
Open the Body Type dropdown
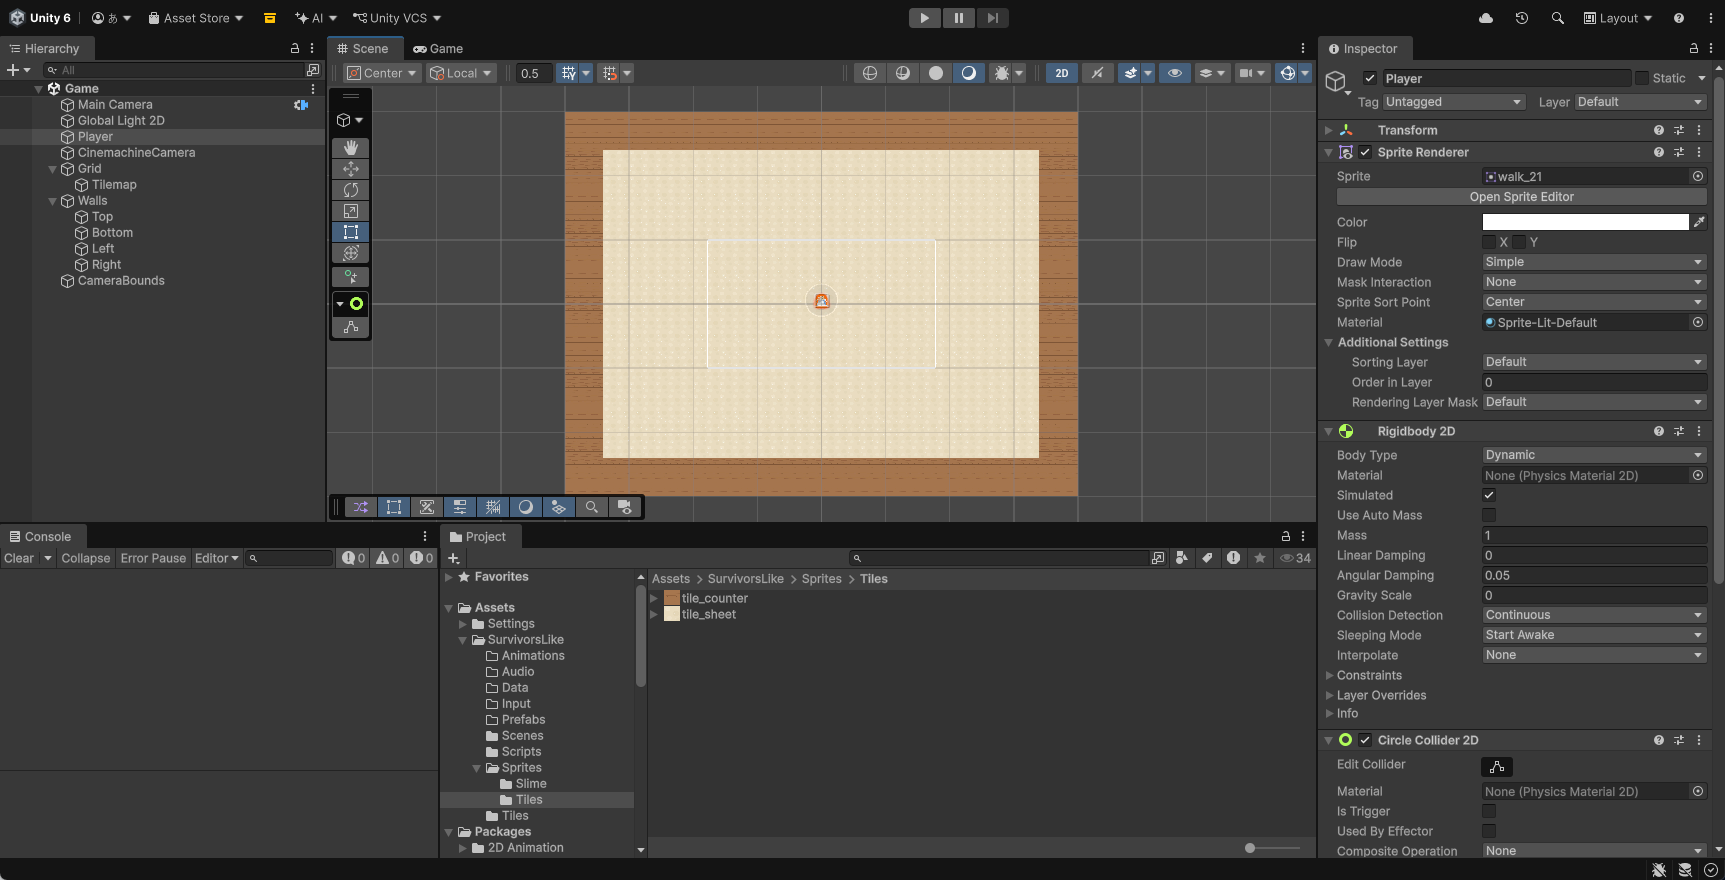(1594, 455)
